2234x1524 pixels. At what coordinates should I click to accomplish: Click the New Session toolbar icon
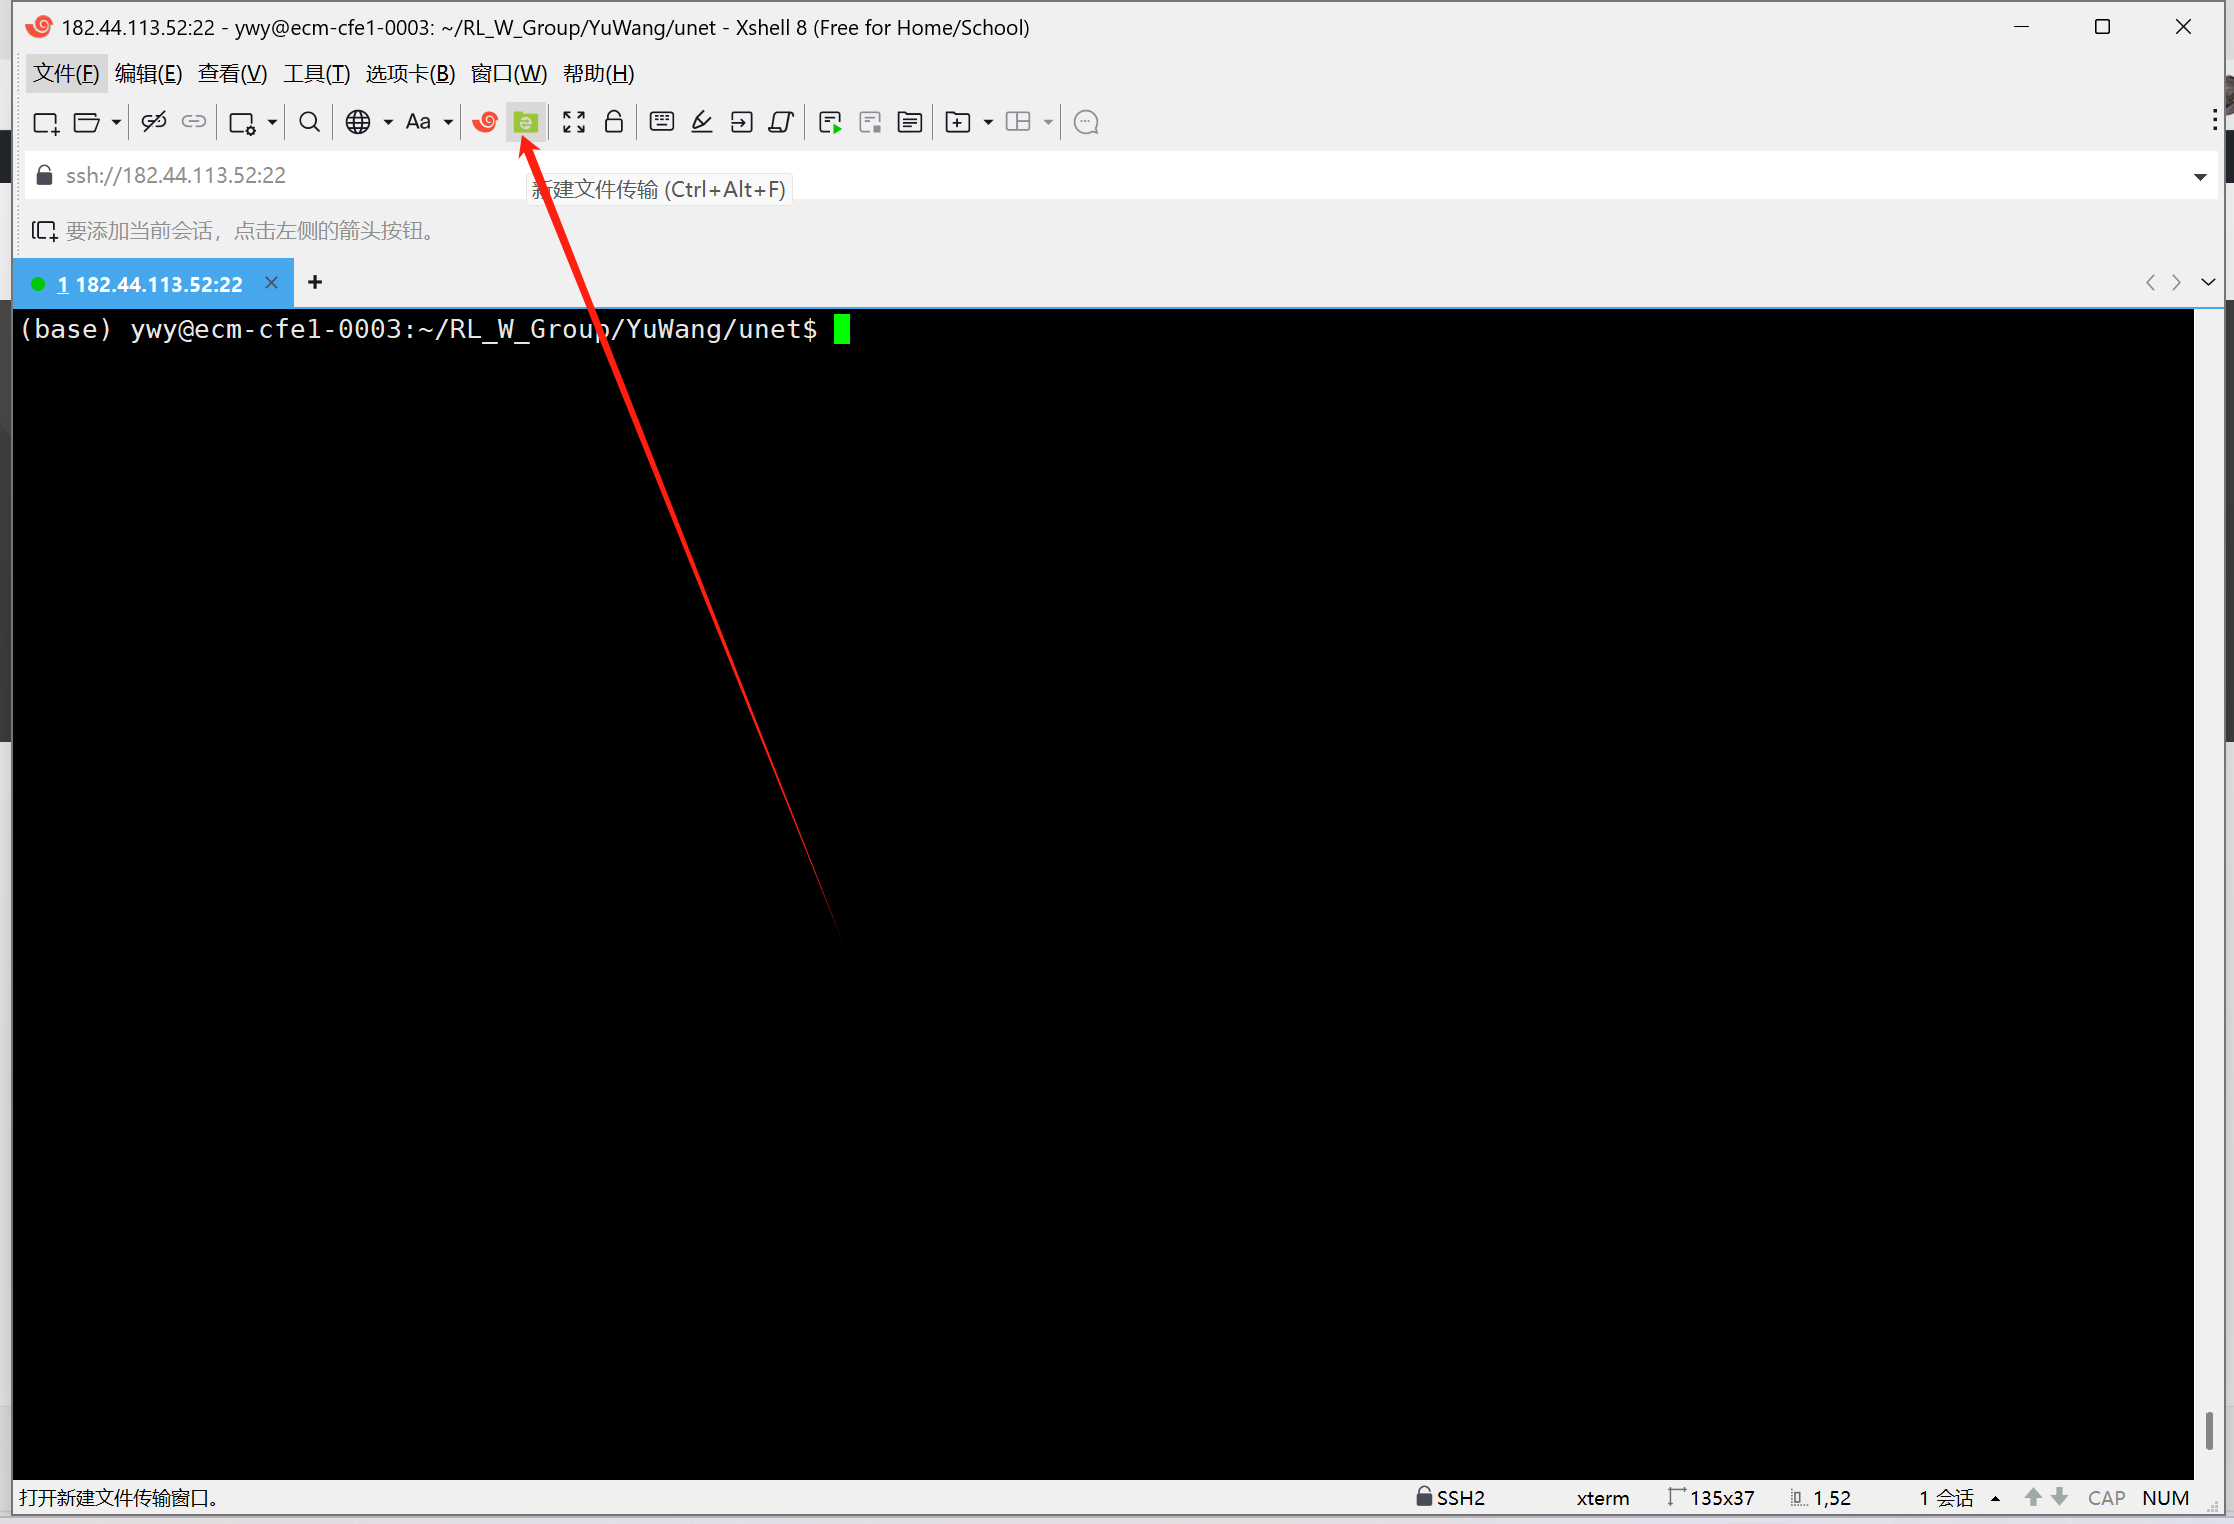[x=46, y=122]
